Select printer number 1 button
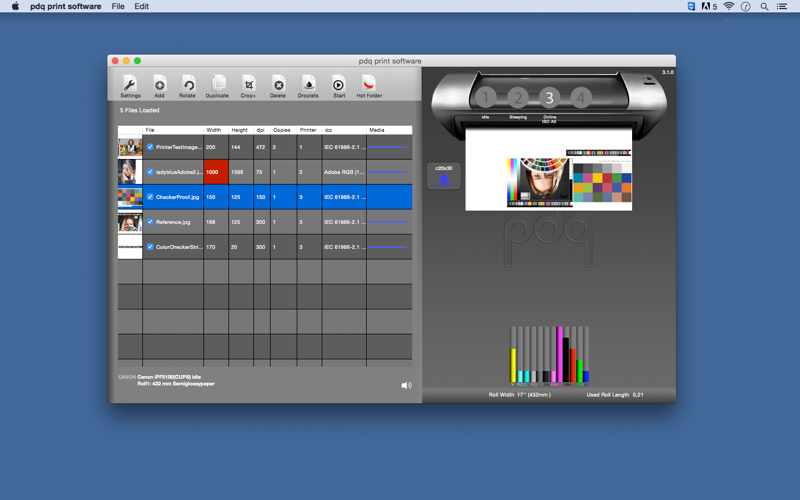This screenshot has height=500, width=800. (x=486, y=97)
